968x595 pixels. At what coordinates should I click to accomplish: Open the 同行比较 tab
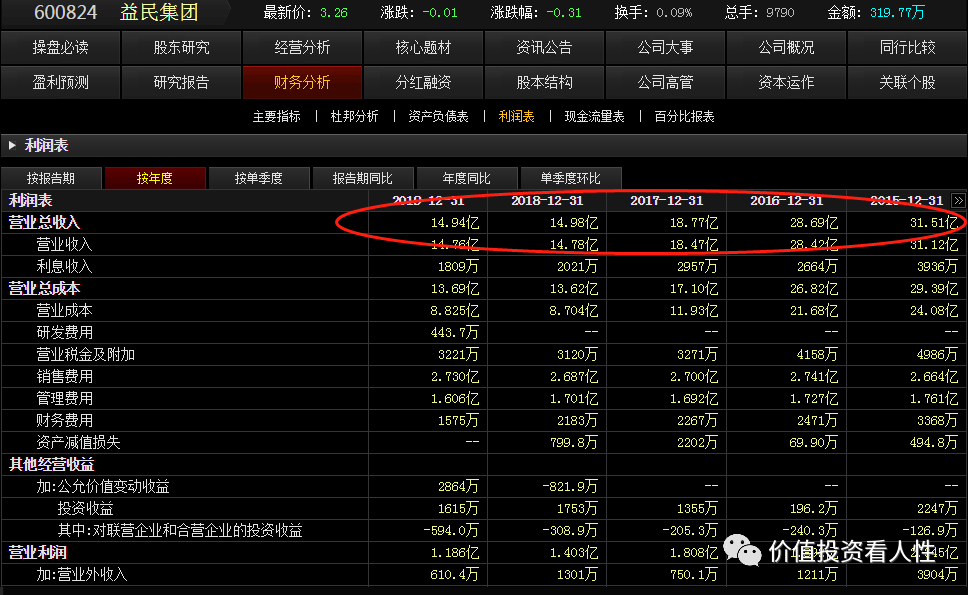(908, 48)
